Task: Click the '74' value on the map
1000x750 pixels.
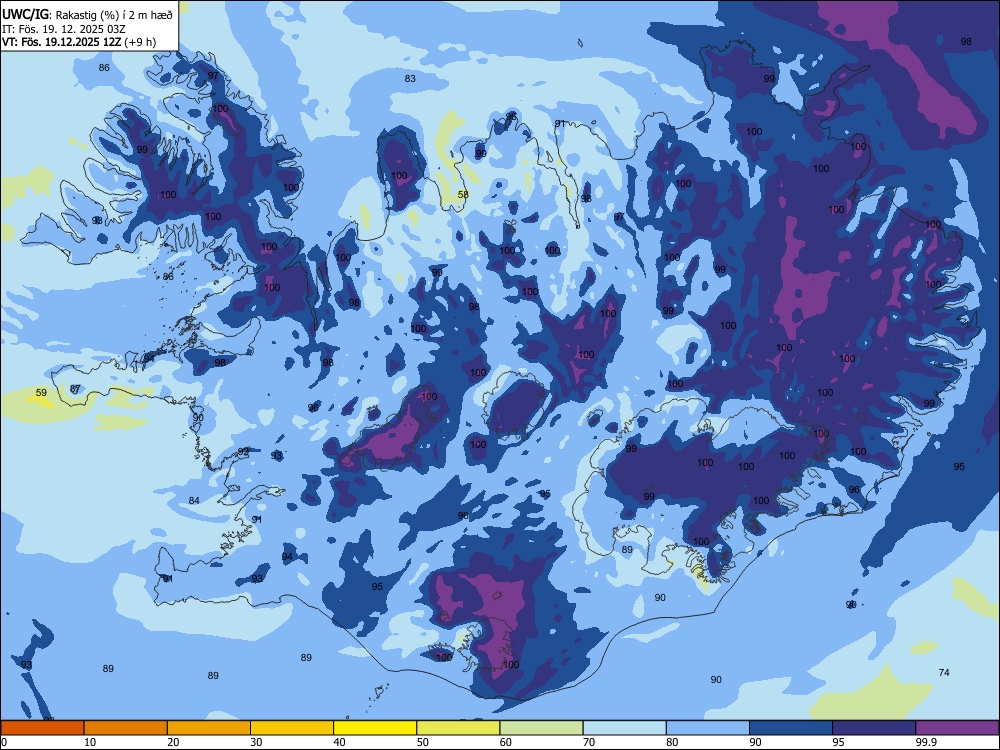Action: [x=945, y=672]
